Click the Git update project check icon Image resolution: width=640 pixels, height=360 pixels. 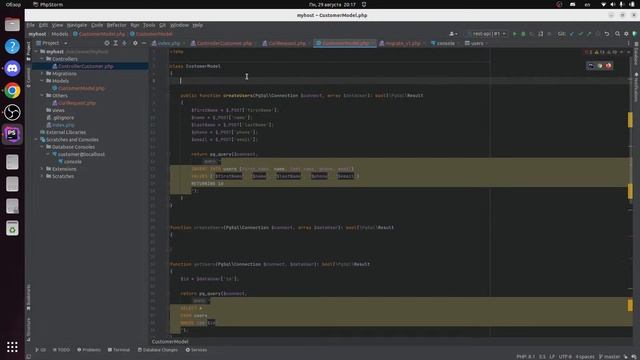(x=571, y=34)
